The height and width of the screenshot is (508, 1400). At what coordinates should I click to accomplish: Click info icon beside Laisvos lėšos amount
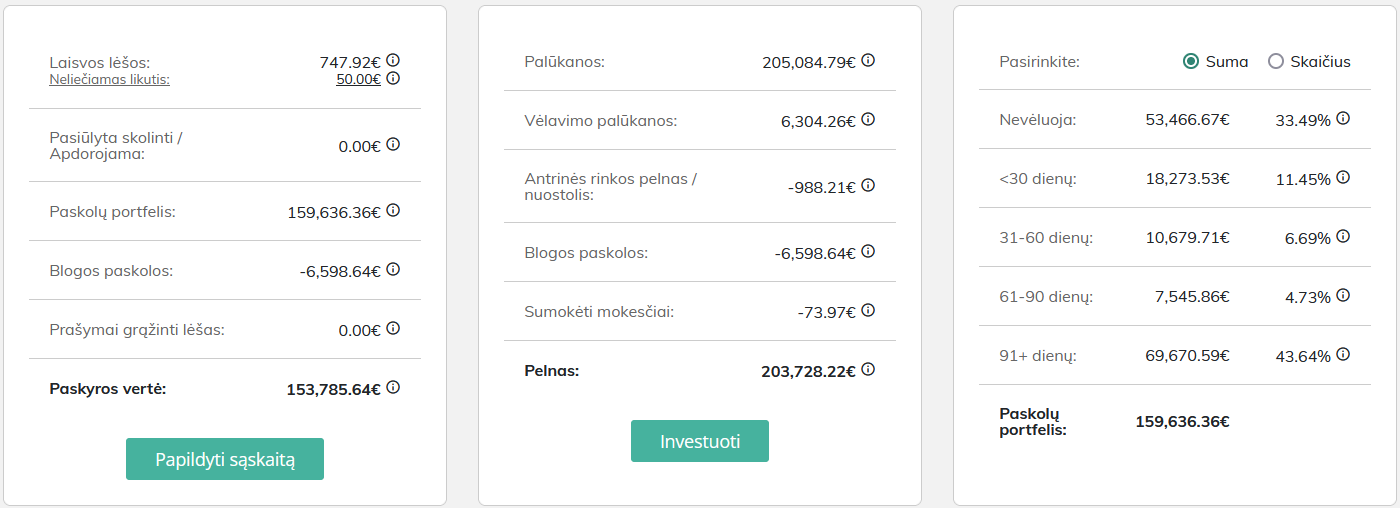[393, 60]
